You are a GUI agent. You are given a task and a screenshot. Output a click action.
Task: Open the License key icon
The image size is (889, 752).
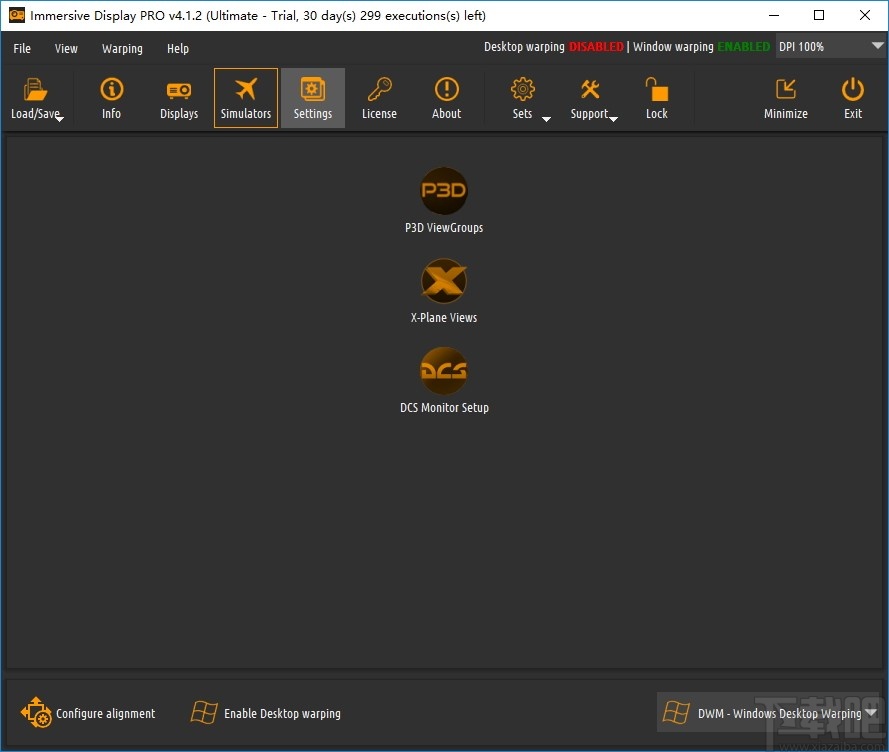click(x=379, y=90)
